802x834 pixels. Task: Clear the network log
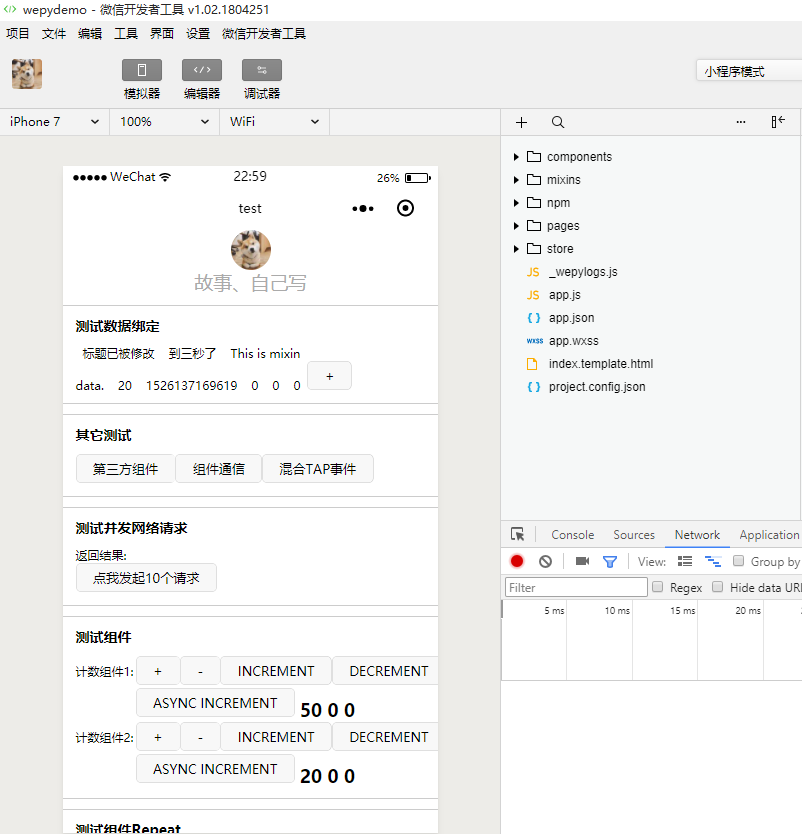(545, 561)
